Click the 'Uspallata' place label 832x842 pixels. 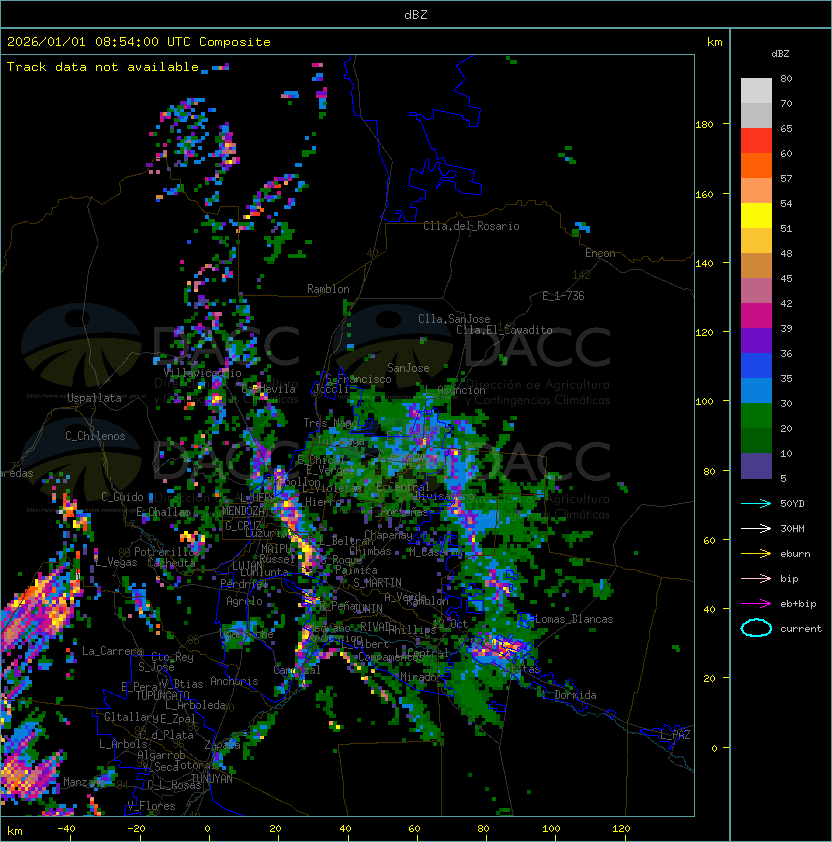94,398
